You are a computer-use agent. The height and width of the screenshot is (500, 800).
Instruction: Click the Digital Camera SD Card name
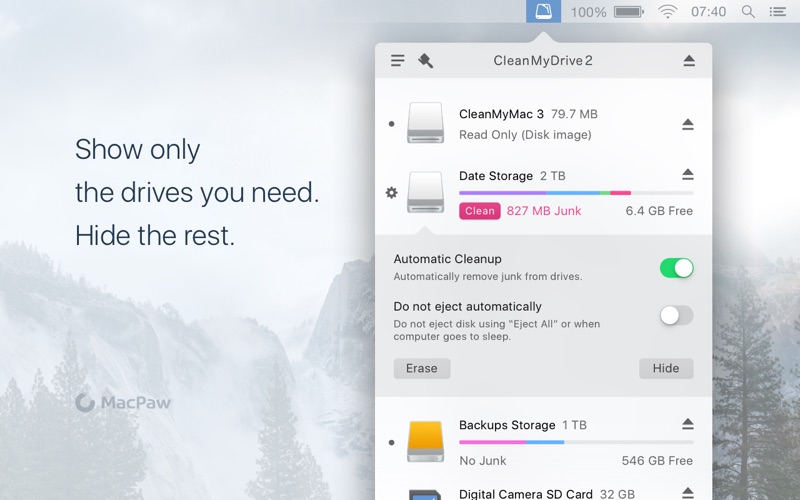(526, 494)
